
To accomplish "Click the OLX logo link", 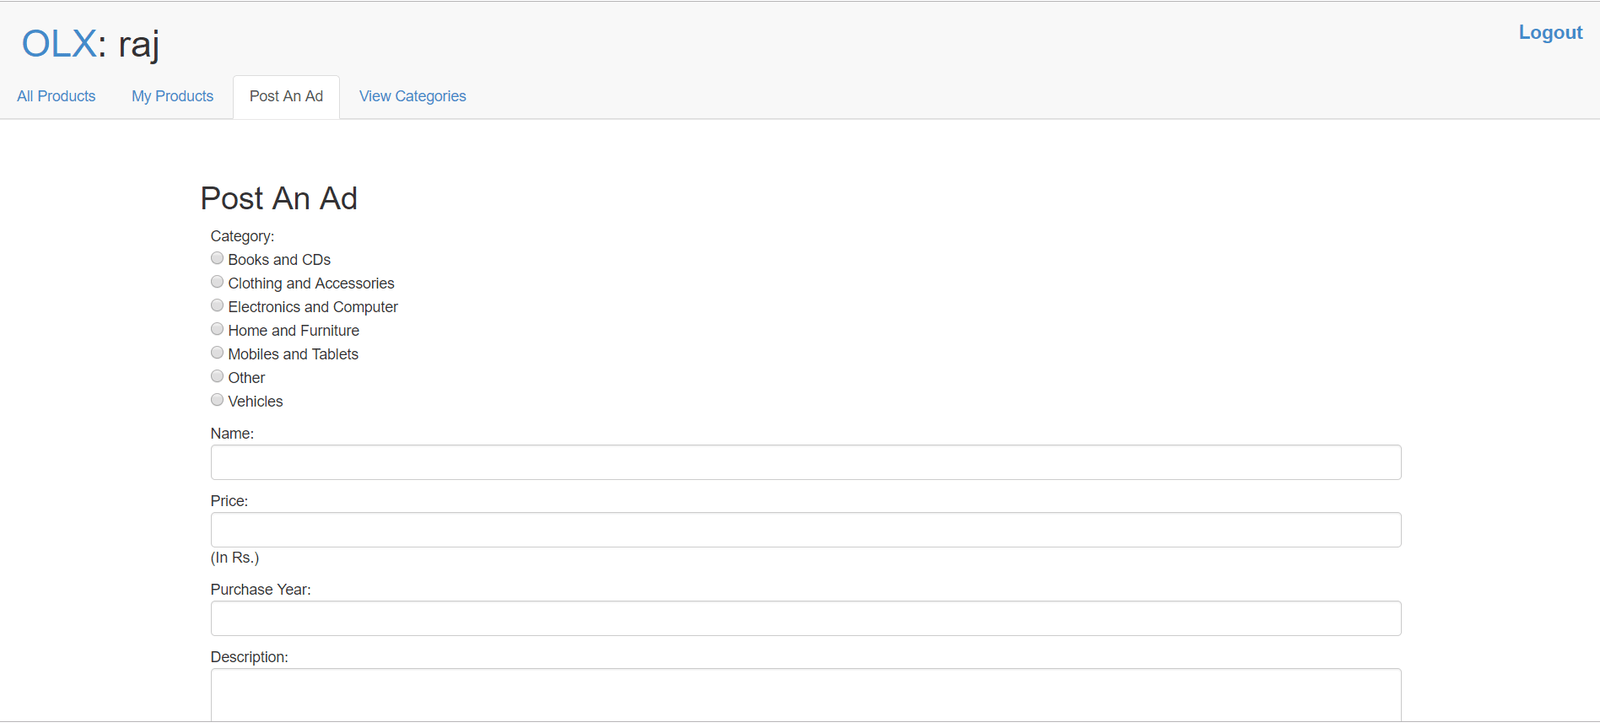I will [59, 44].
